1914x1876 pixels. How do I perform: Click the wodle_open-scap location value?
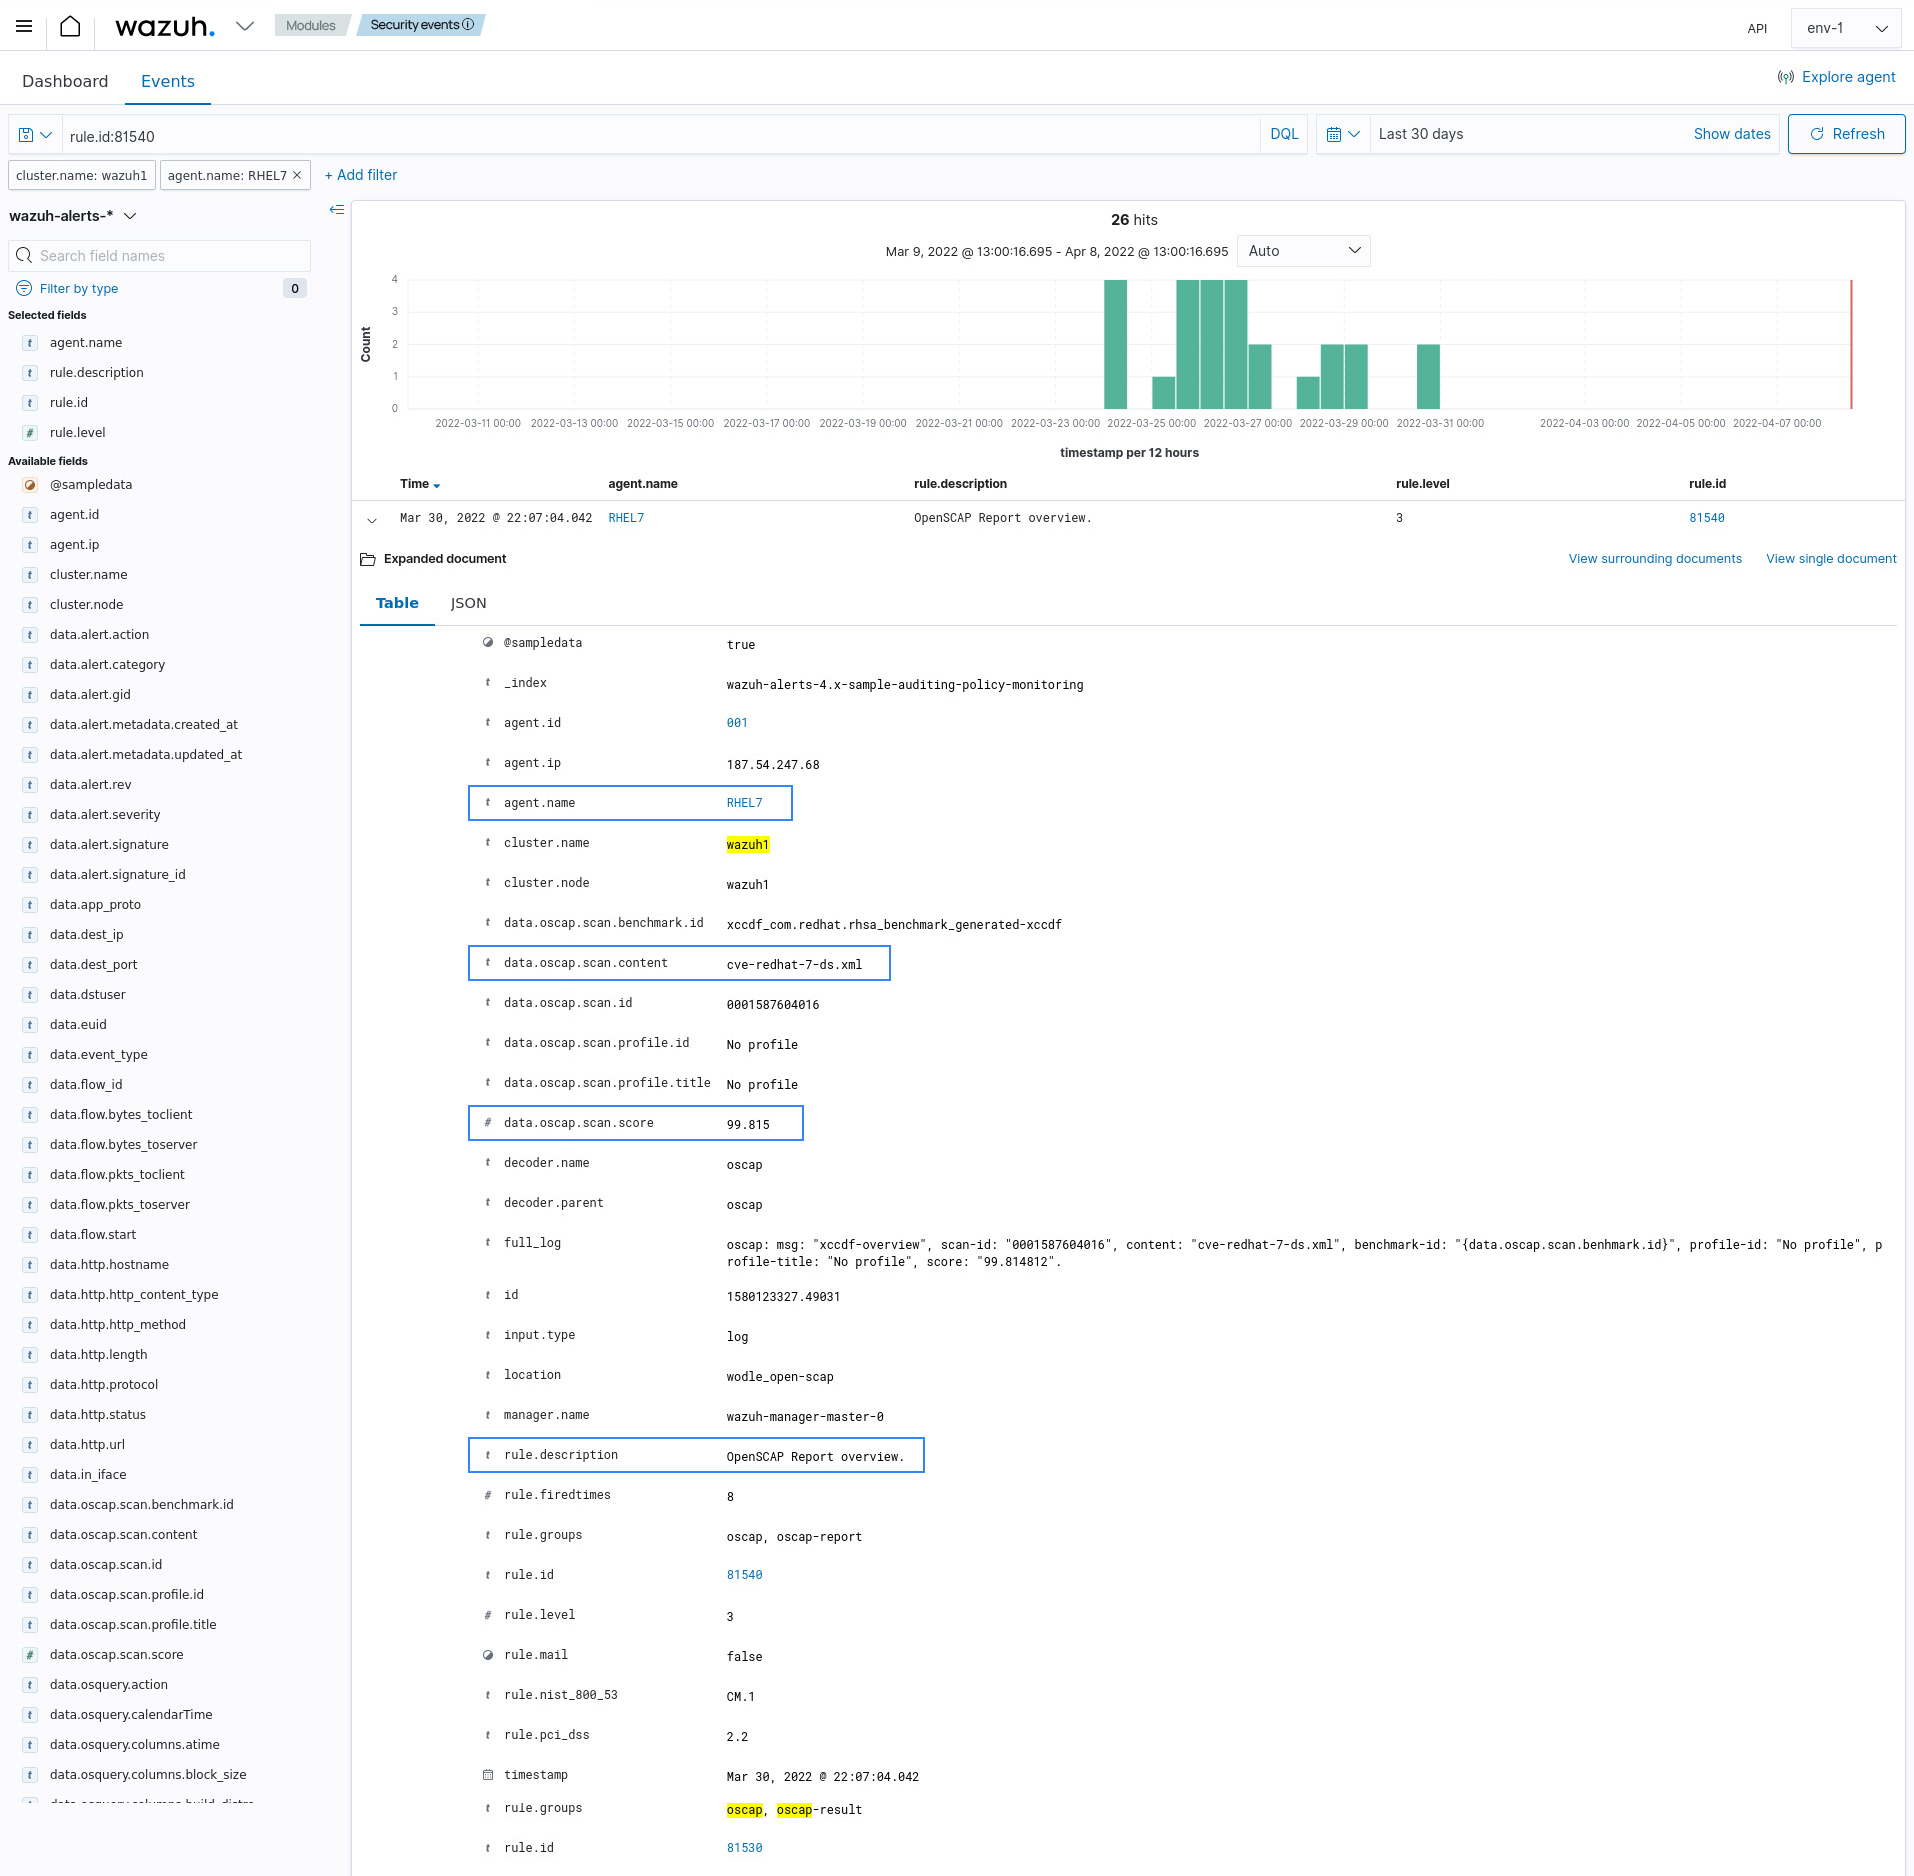tap(780, 1377)
